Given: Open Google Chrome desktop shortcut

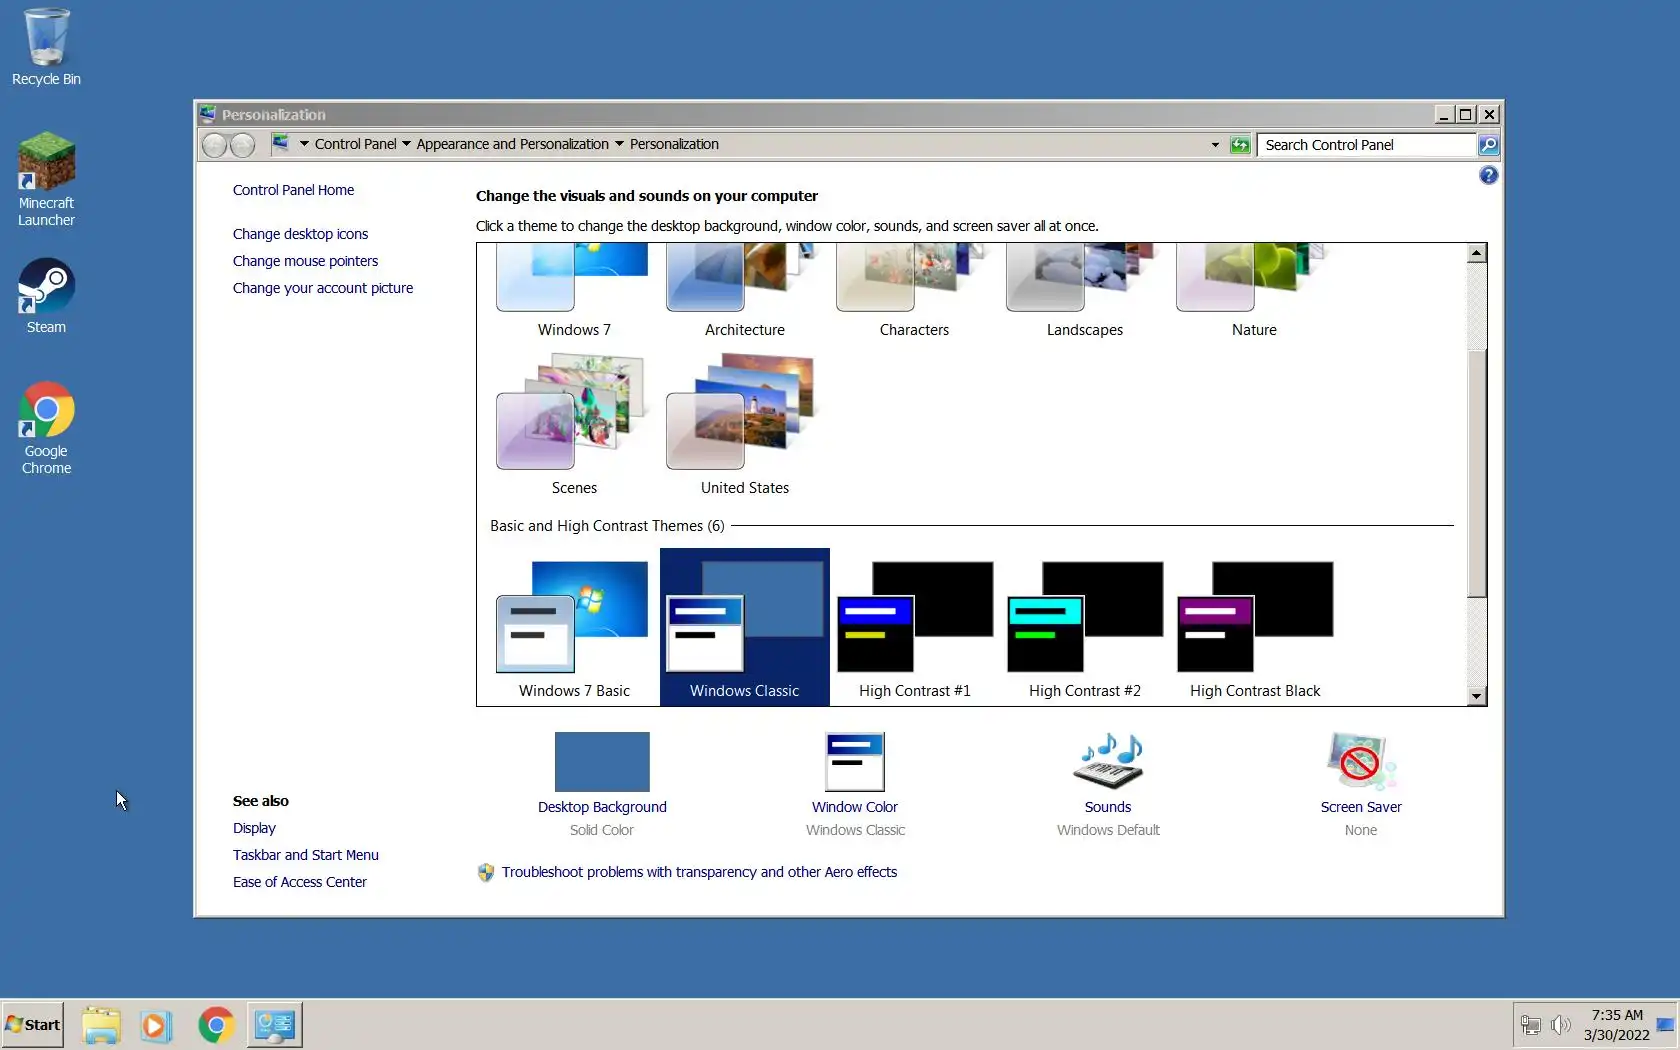Looking at the screenshot, I should (46, 428).
